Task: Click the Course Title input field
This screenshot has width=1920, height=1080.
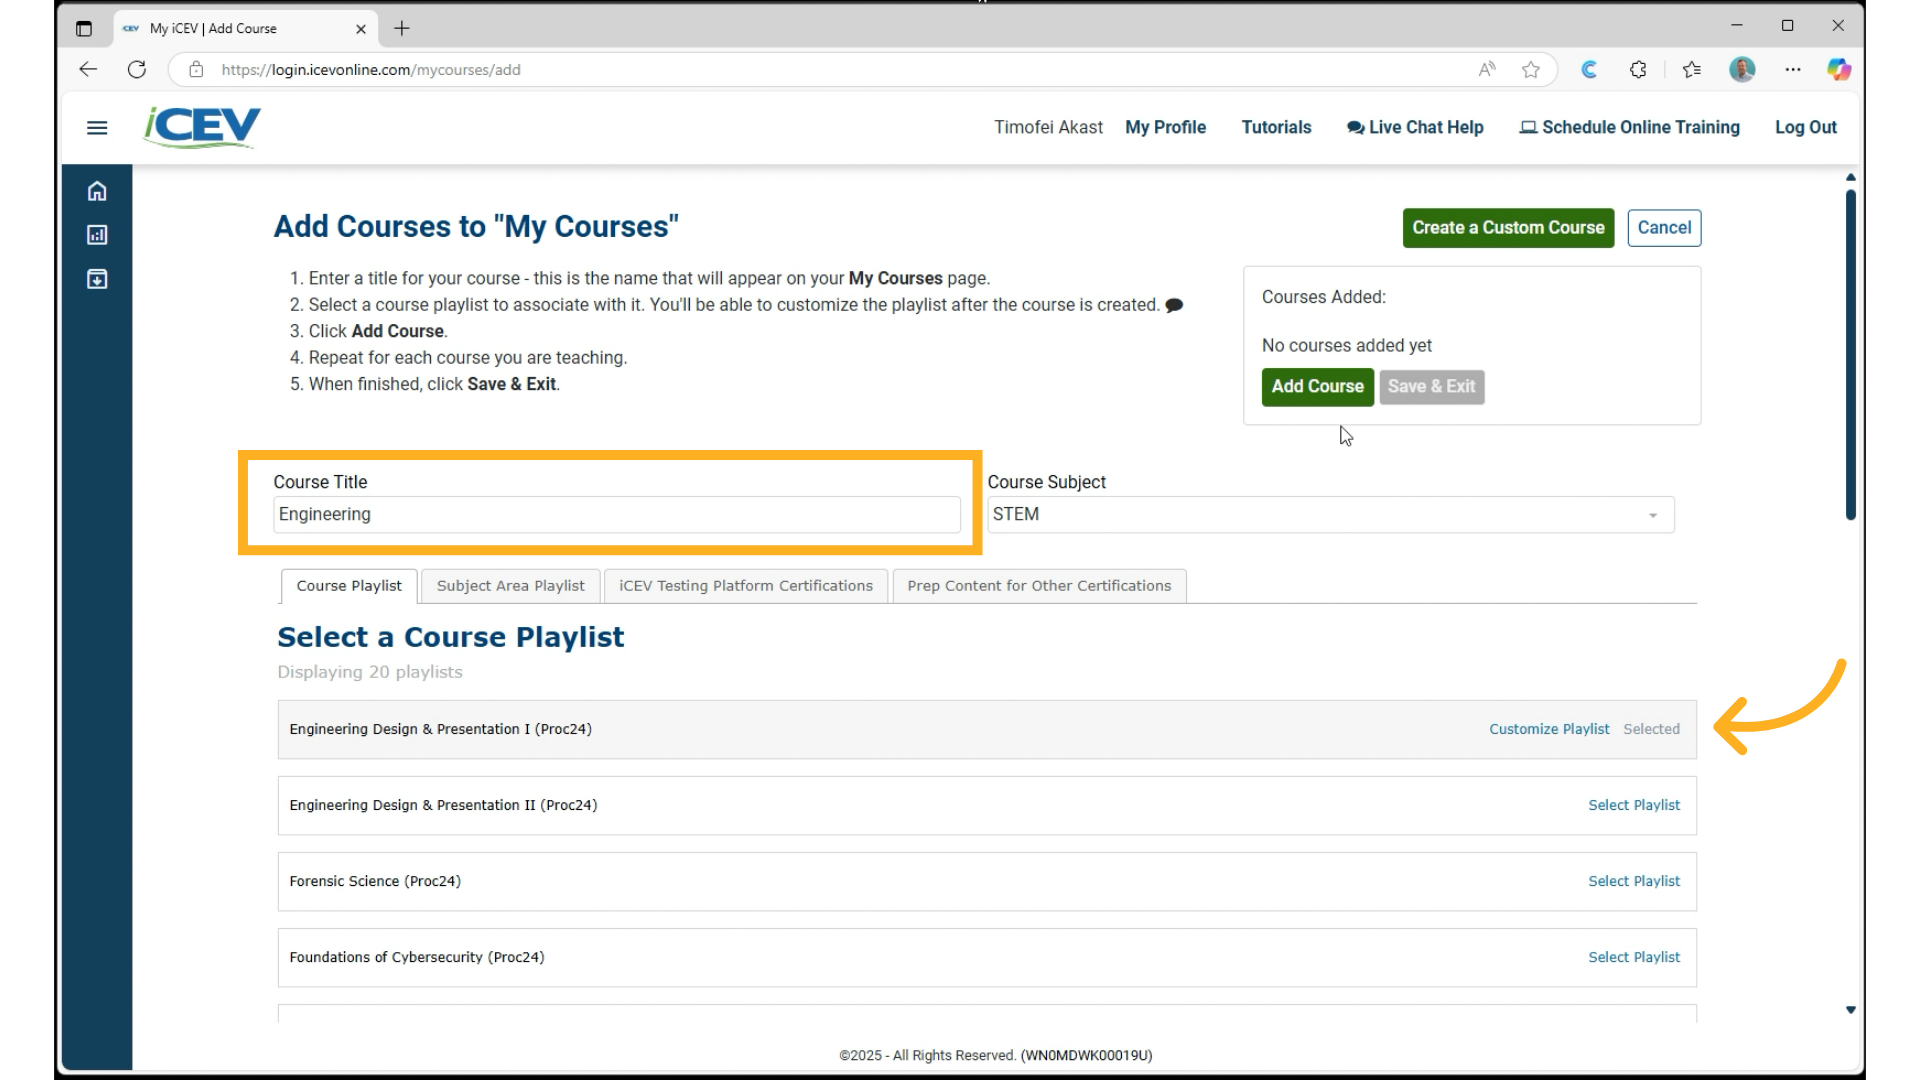Action: [x=616, y=514]
